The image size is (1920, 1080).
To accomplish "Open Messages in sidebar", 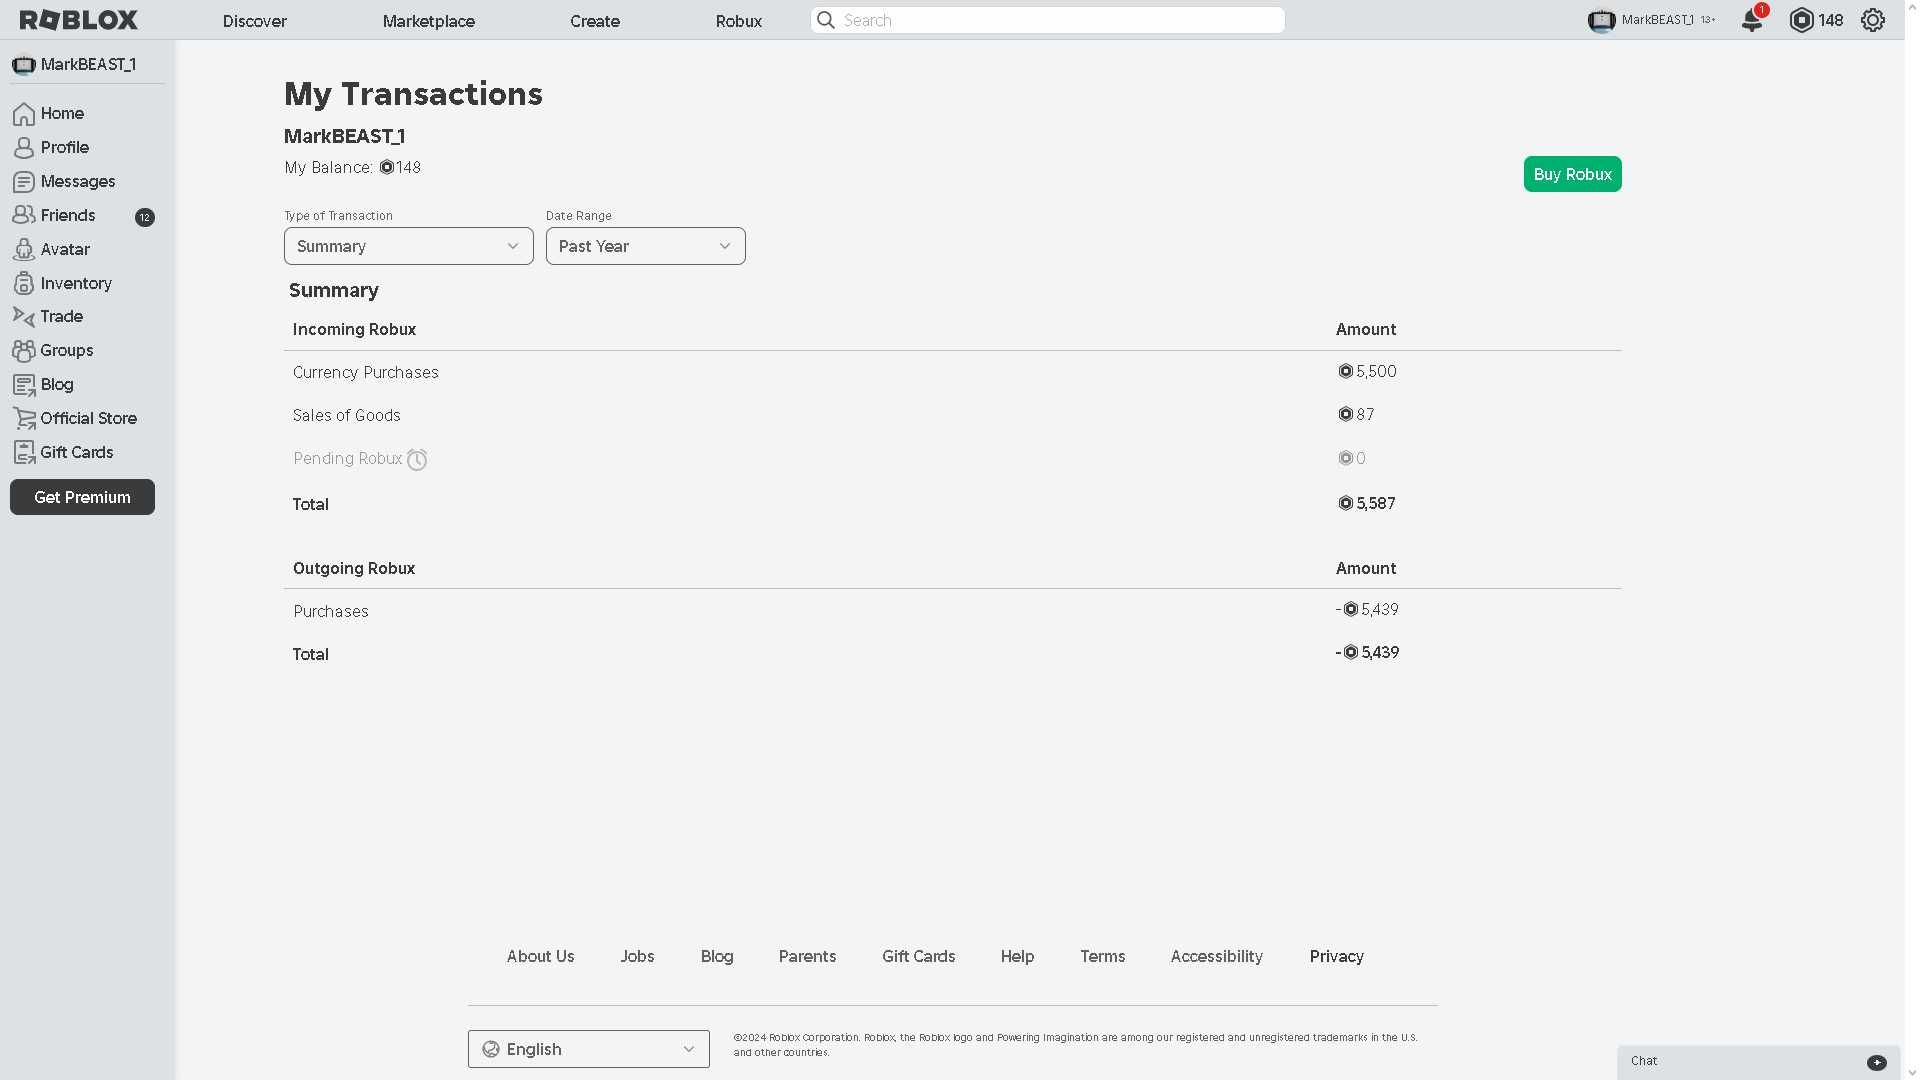I will (x=78, y=182).
